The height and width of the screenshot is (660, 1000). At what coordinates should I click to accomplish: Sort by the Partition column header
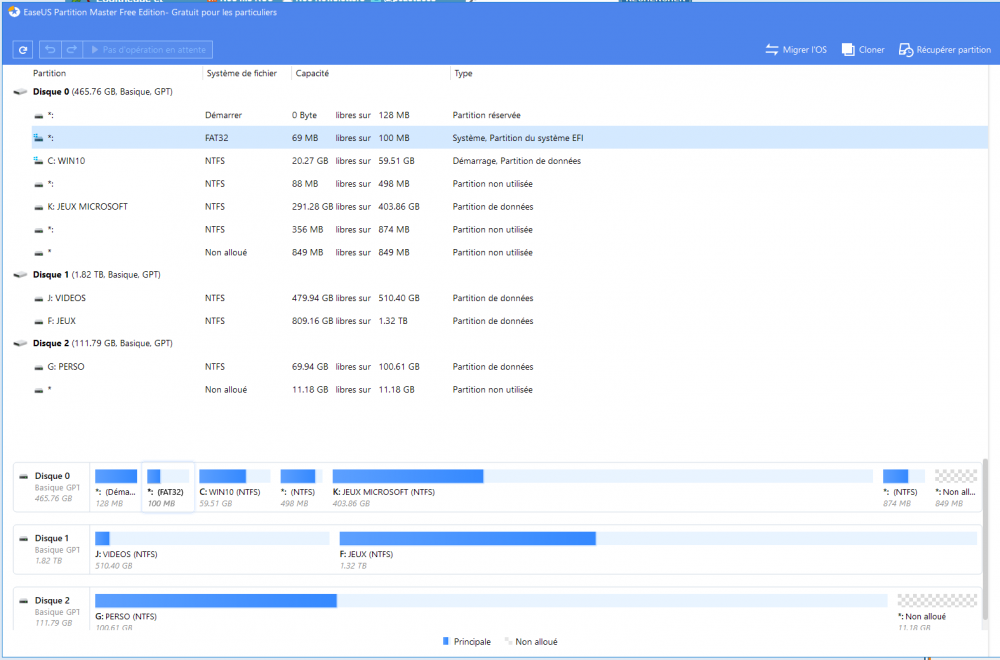tap(50, 73)
